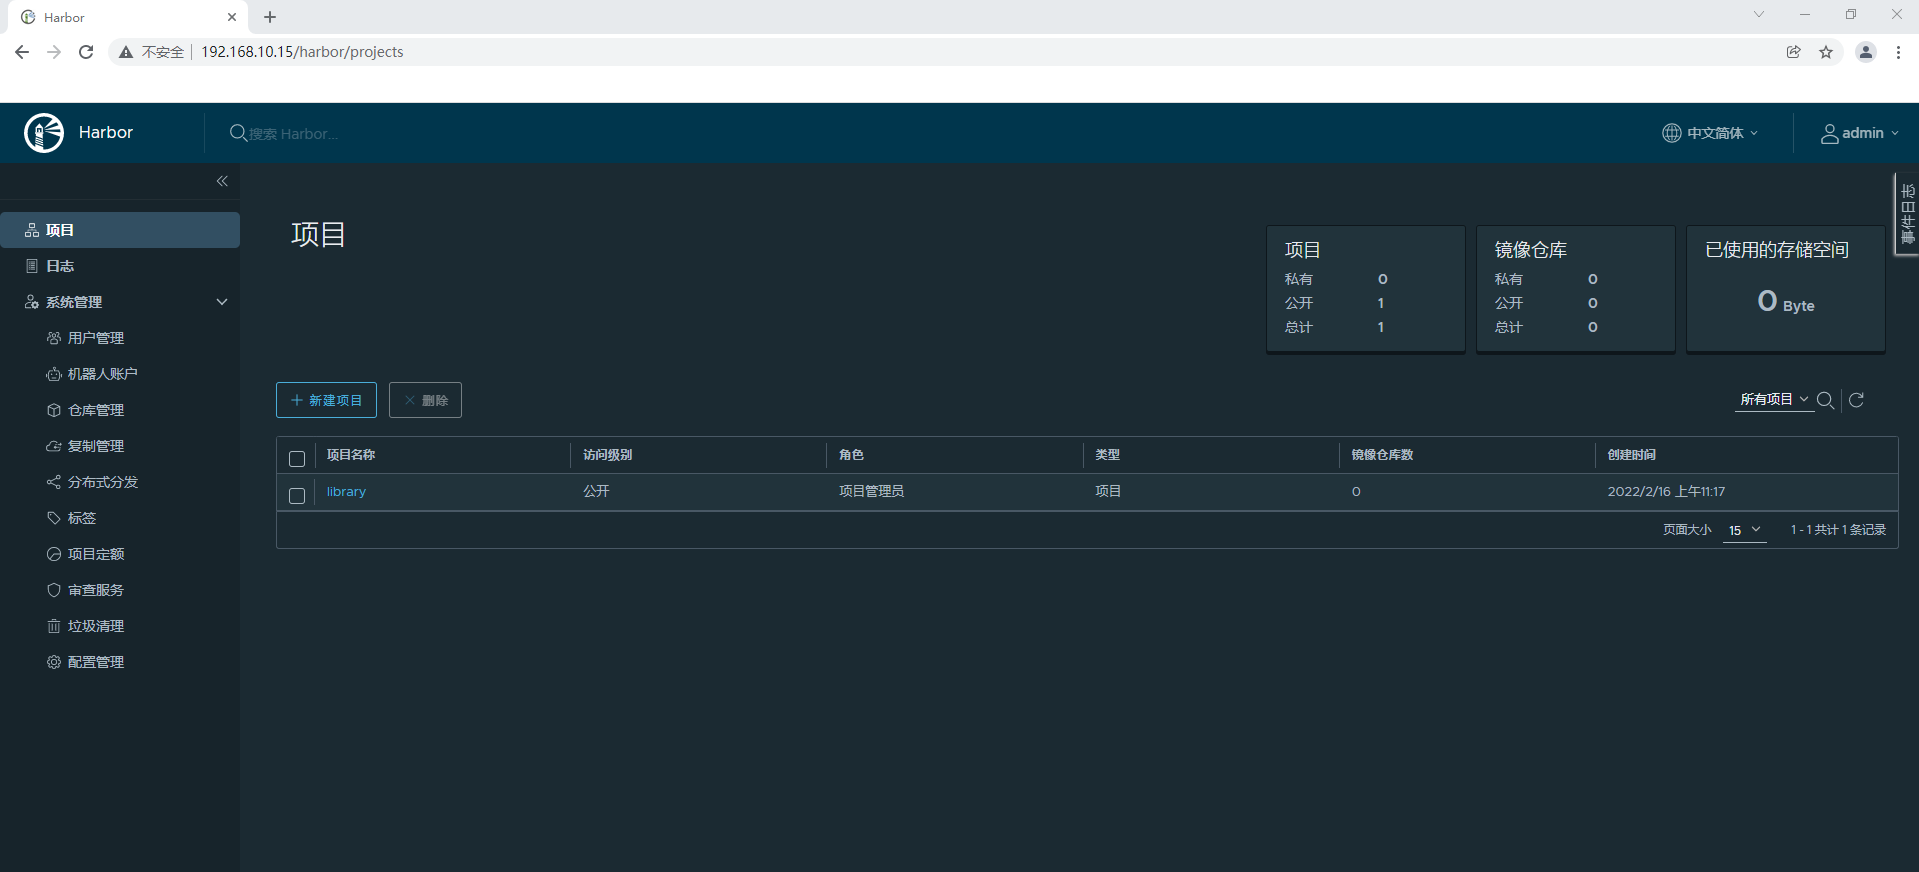Click the Harbor logo icon
The height and width of the screenshot is (872, 1919).
point(44,133)
